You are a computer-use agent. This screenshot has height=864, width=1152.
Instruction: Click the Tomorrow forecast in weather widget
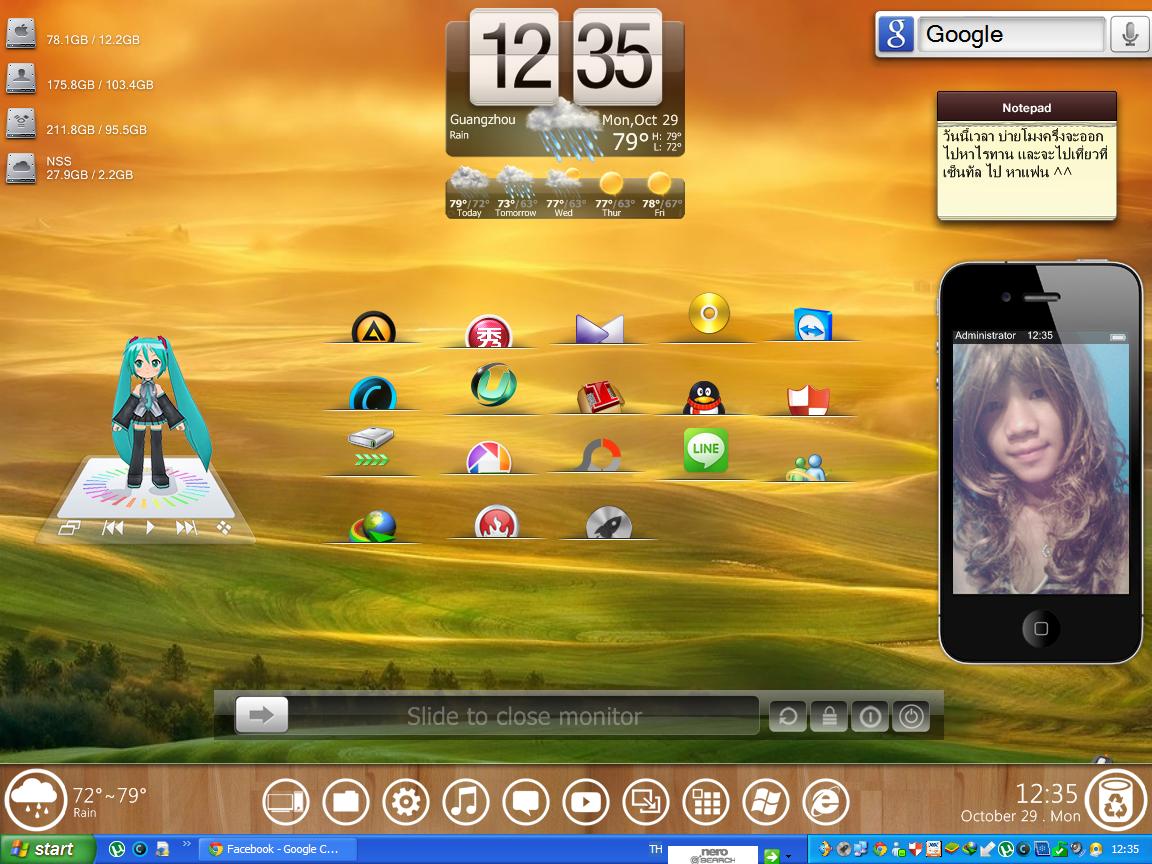tap(515, 193)
